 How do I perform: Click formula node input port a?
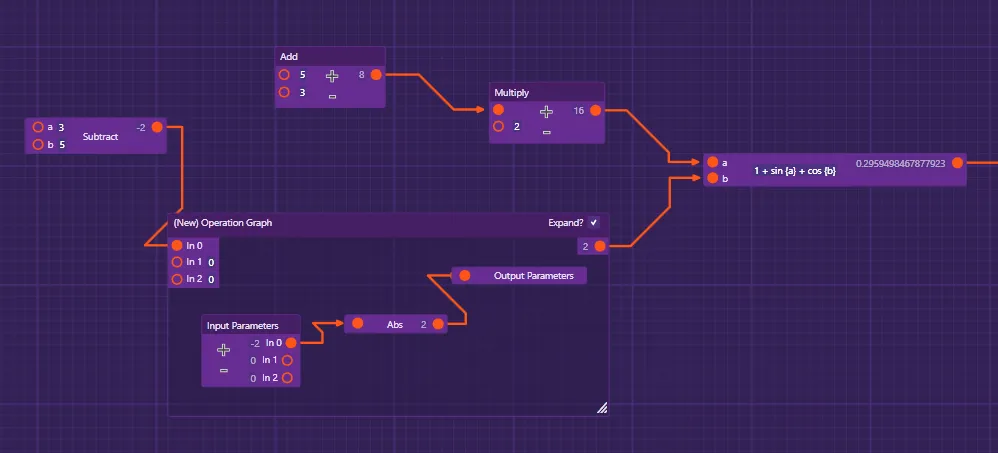(x=713, y=162)
